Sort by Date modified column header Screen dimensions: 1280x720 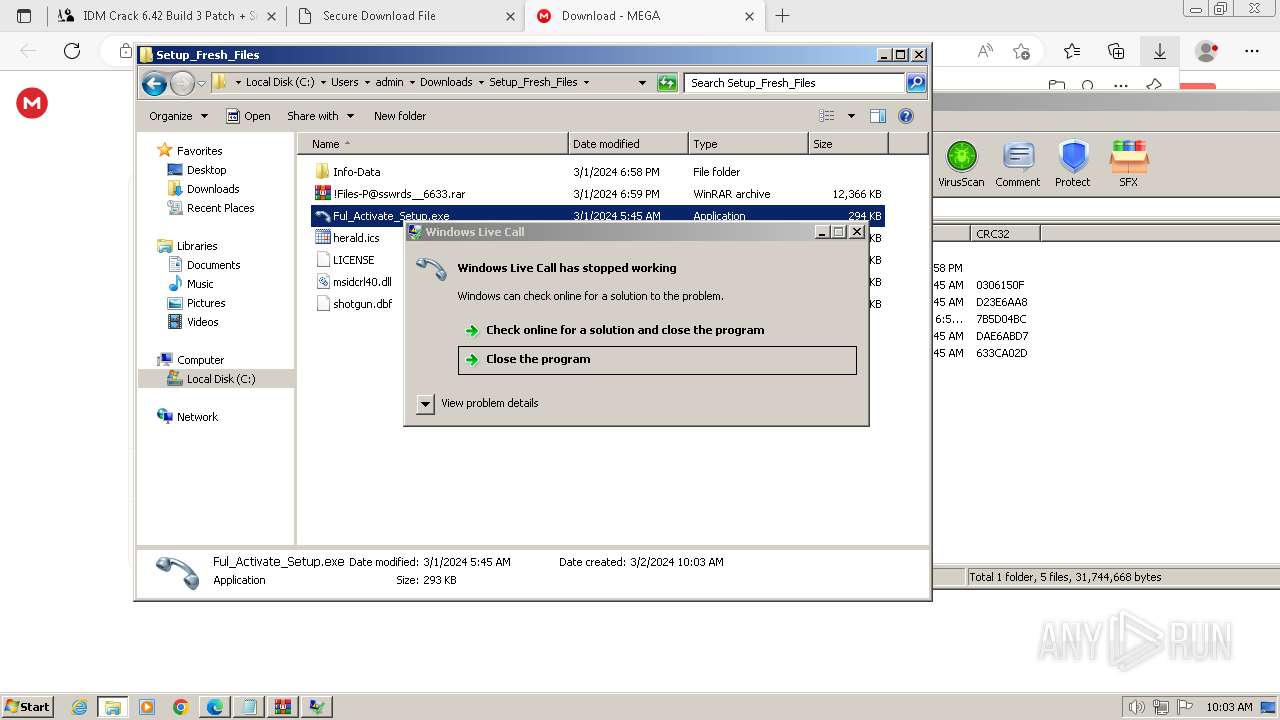(x=628, y=144)
